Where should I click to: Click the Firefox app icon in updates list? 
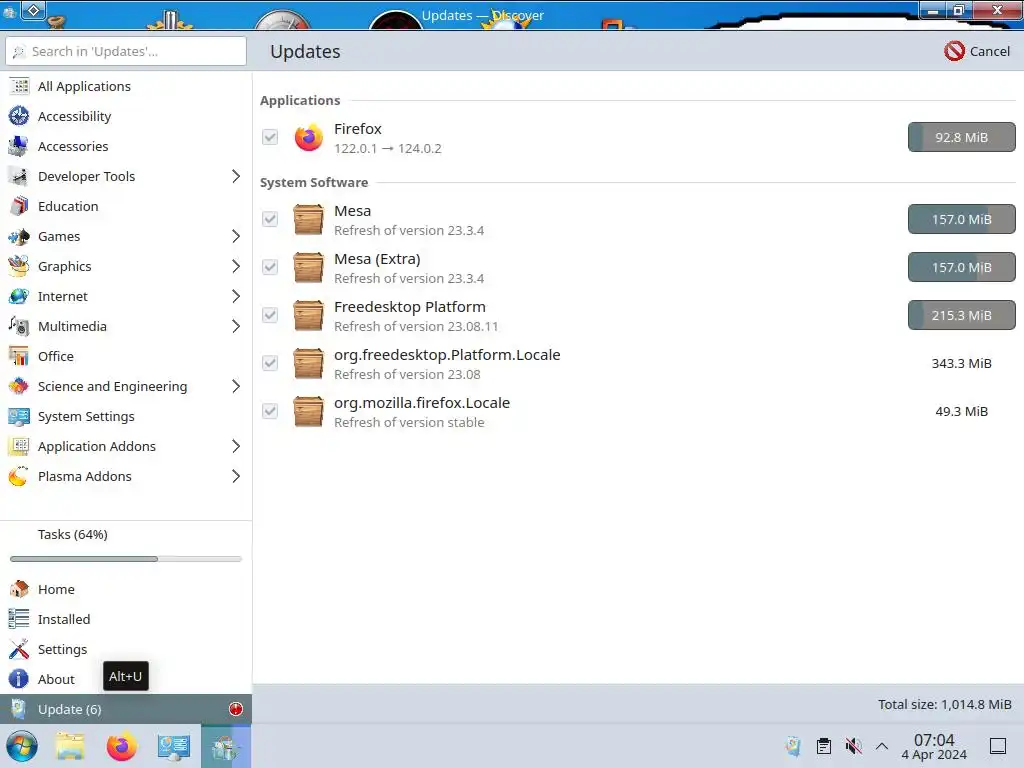308,137
